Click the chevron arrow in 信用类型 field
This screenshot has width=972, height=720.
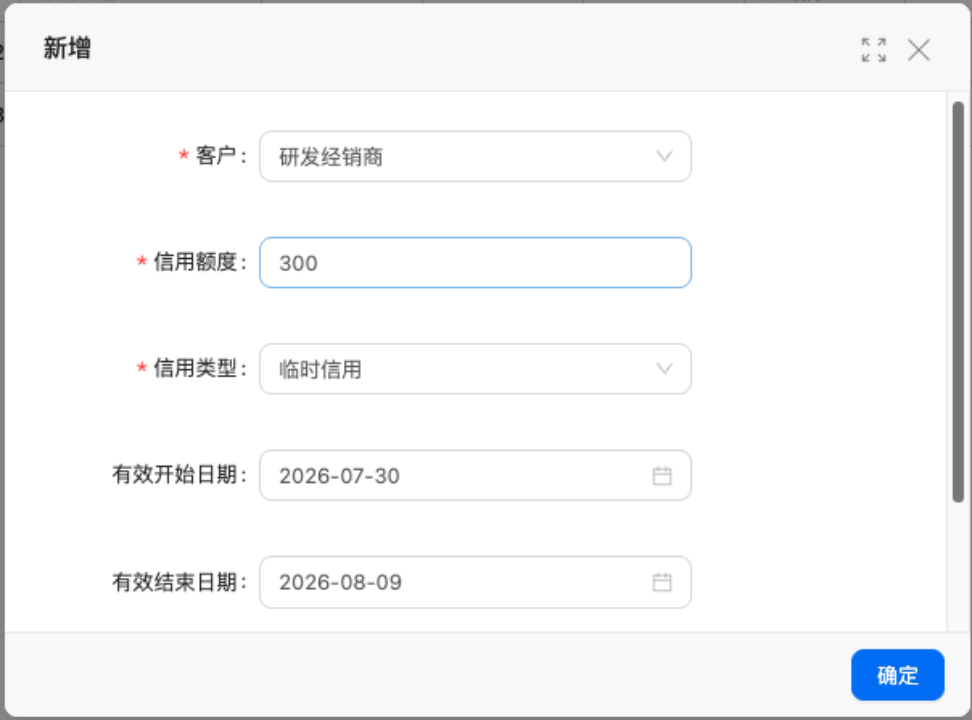click(664, 369)
